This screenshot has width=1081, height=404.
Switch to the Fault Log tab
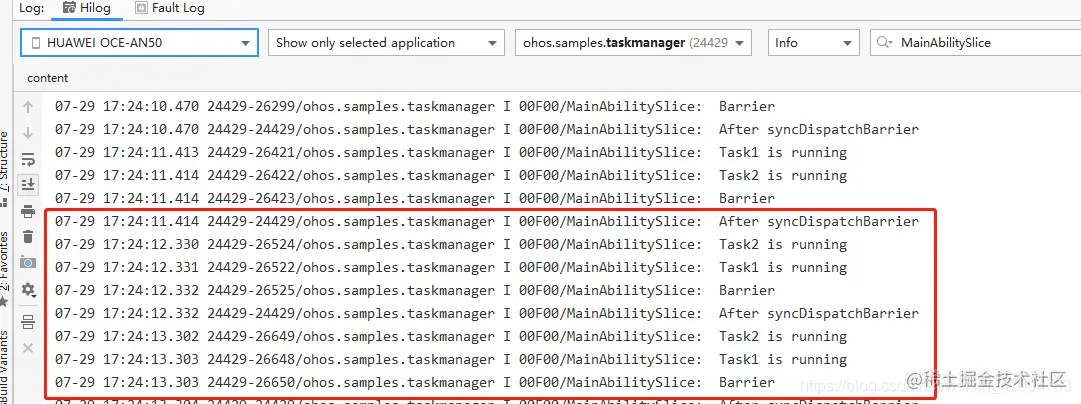pyautogui.click(x=170, y=8)
